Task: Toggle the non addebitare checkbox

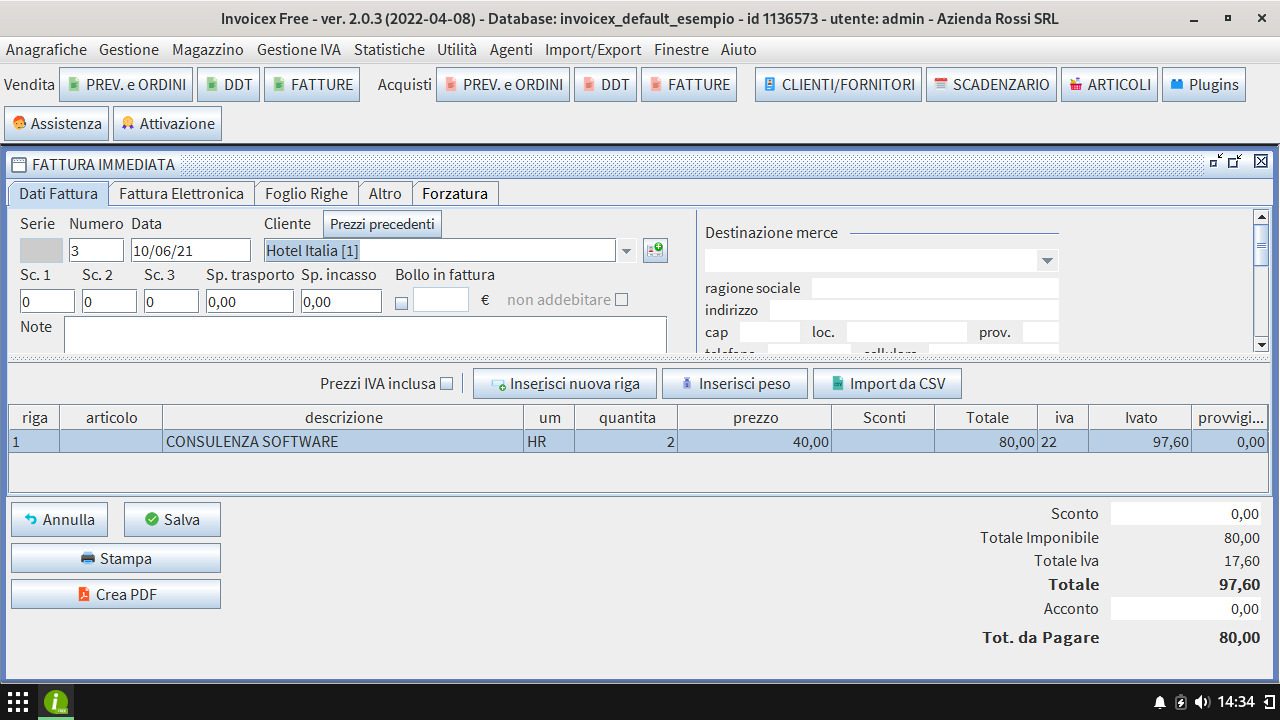Action: 622,300
